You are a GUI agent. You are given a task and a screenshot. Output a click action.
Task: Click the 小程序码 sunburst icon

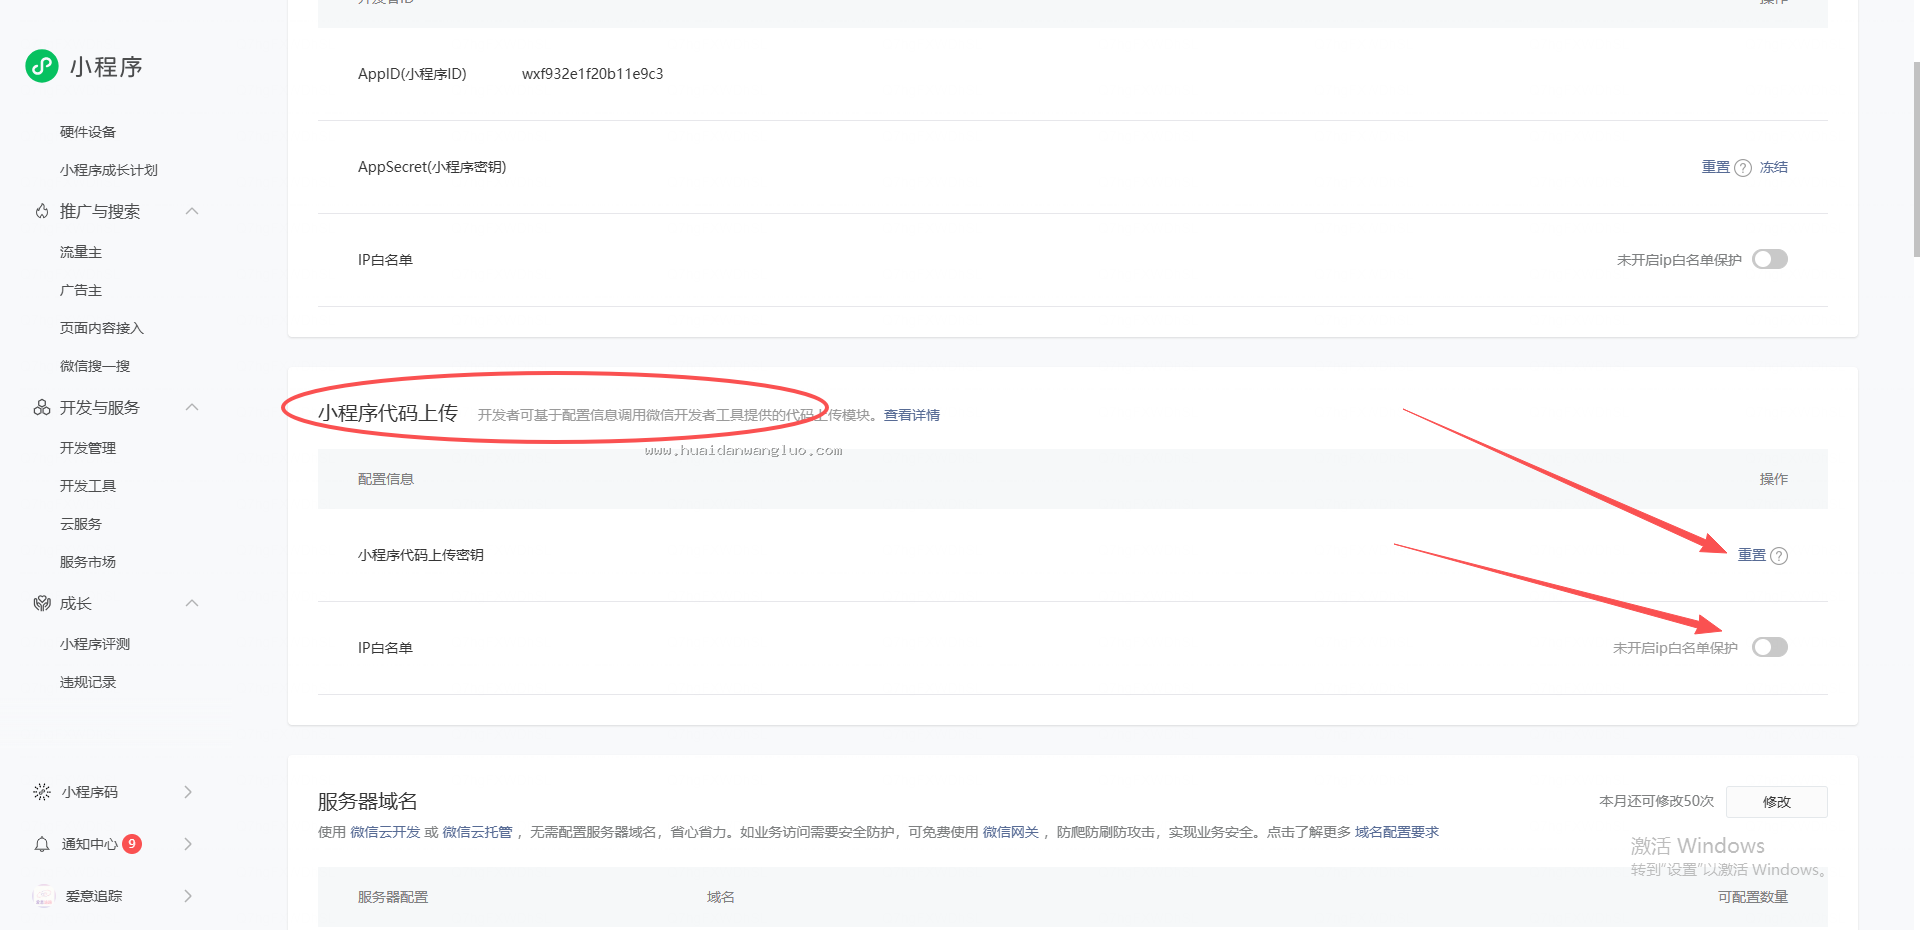42,792
